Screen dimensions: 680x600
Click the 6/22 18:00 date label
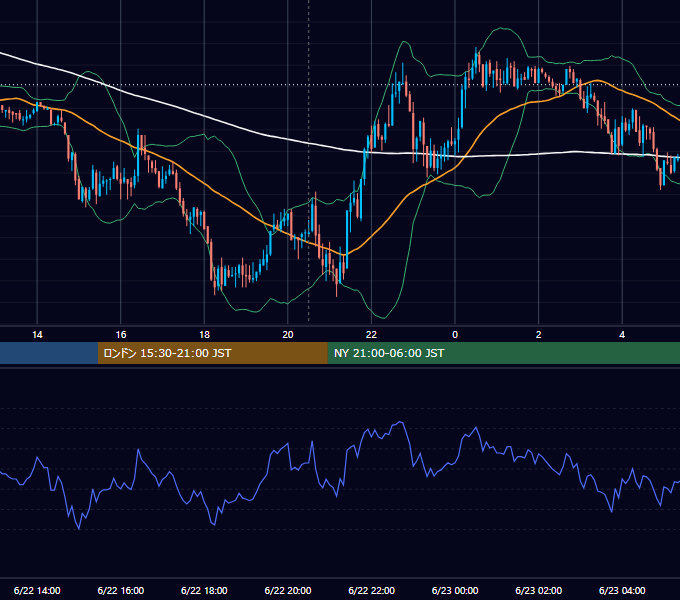(204, 590)
